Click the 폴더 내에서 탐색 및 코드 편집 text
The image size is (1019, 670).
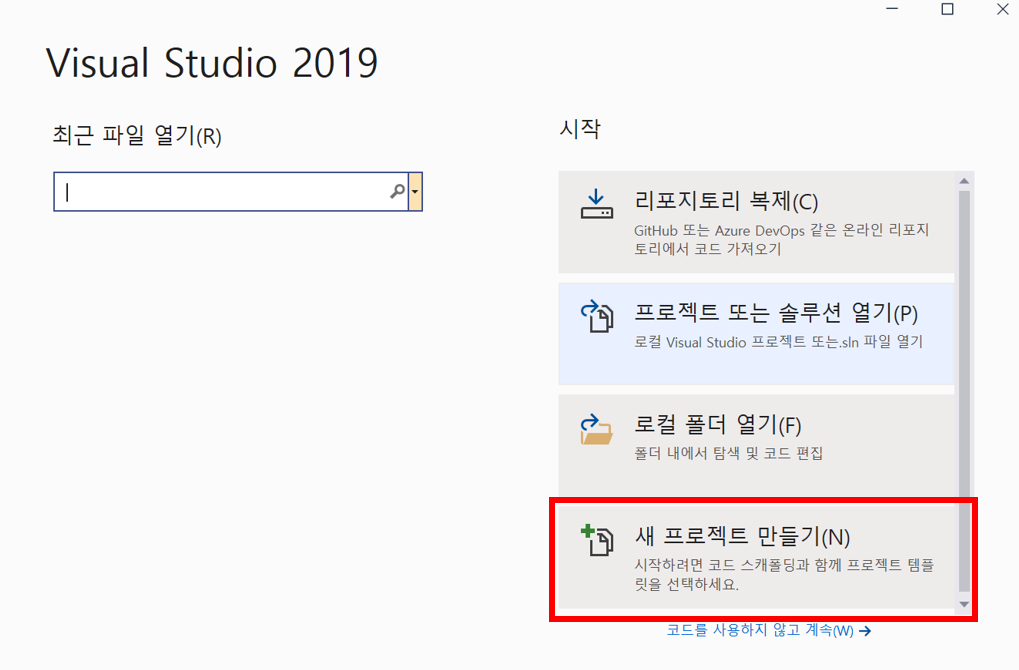[729, 453]
